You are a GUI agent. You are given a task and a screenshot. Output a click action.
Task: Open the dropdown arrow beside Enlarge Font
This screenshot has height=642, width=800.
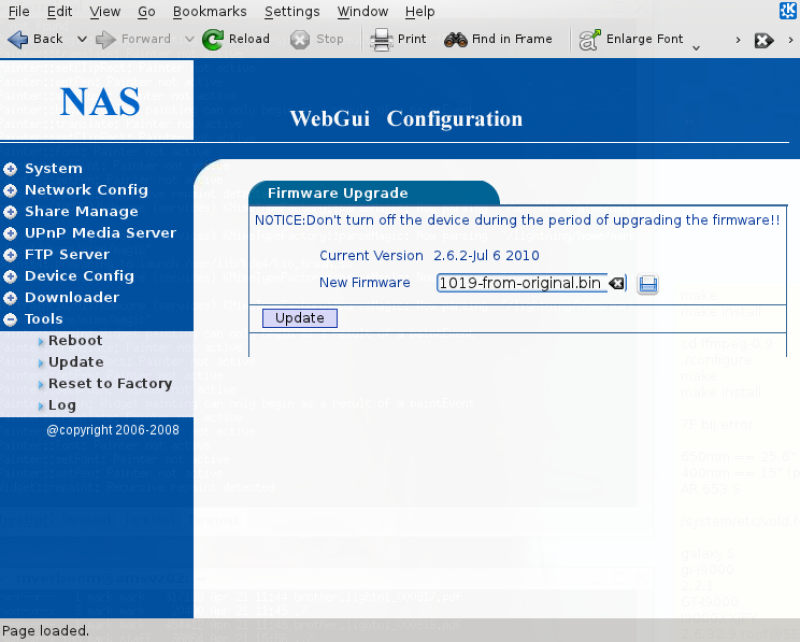(696, 47)
